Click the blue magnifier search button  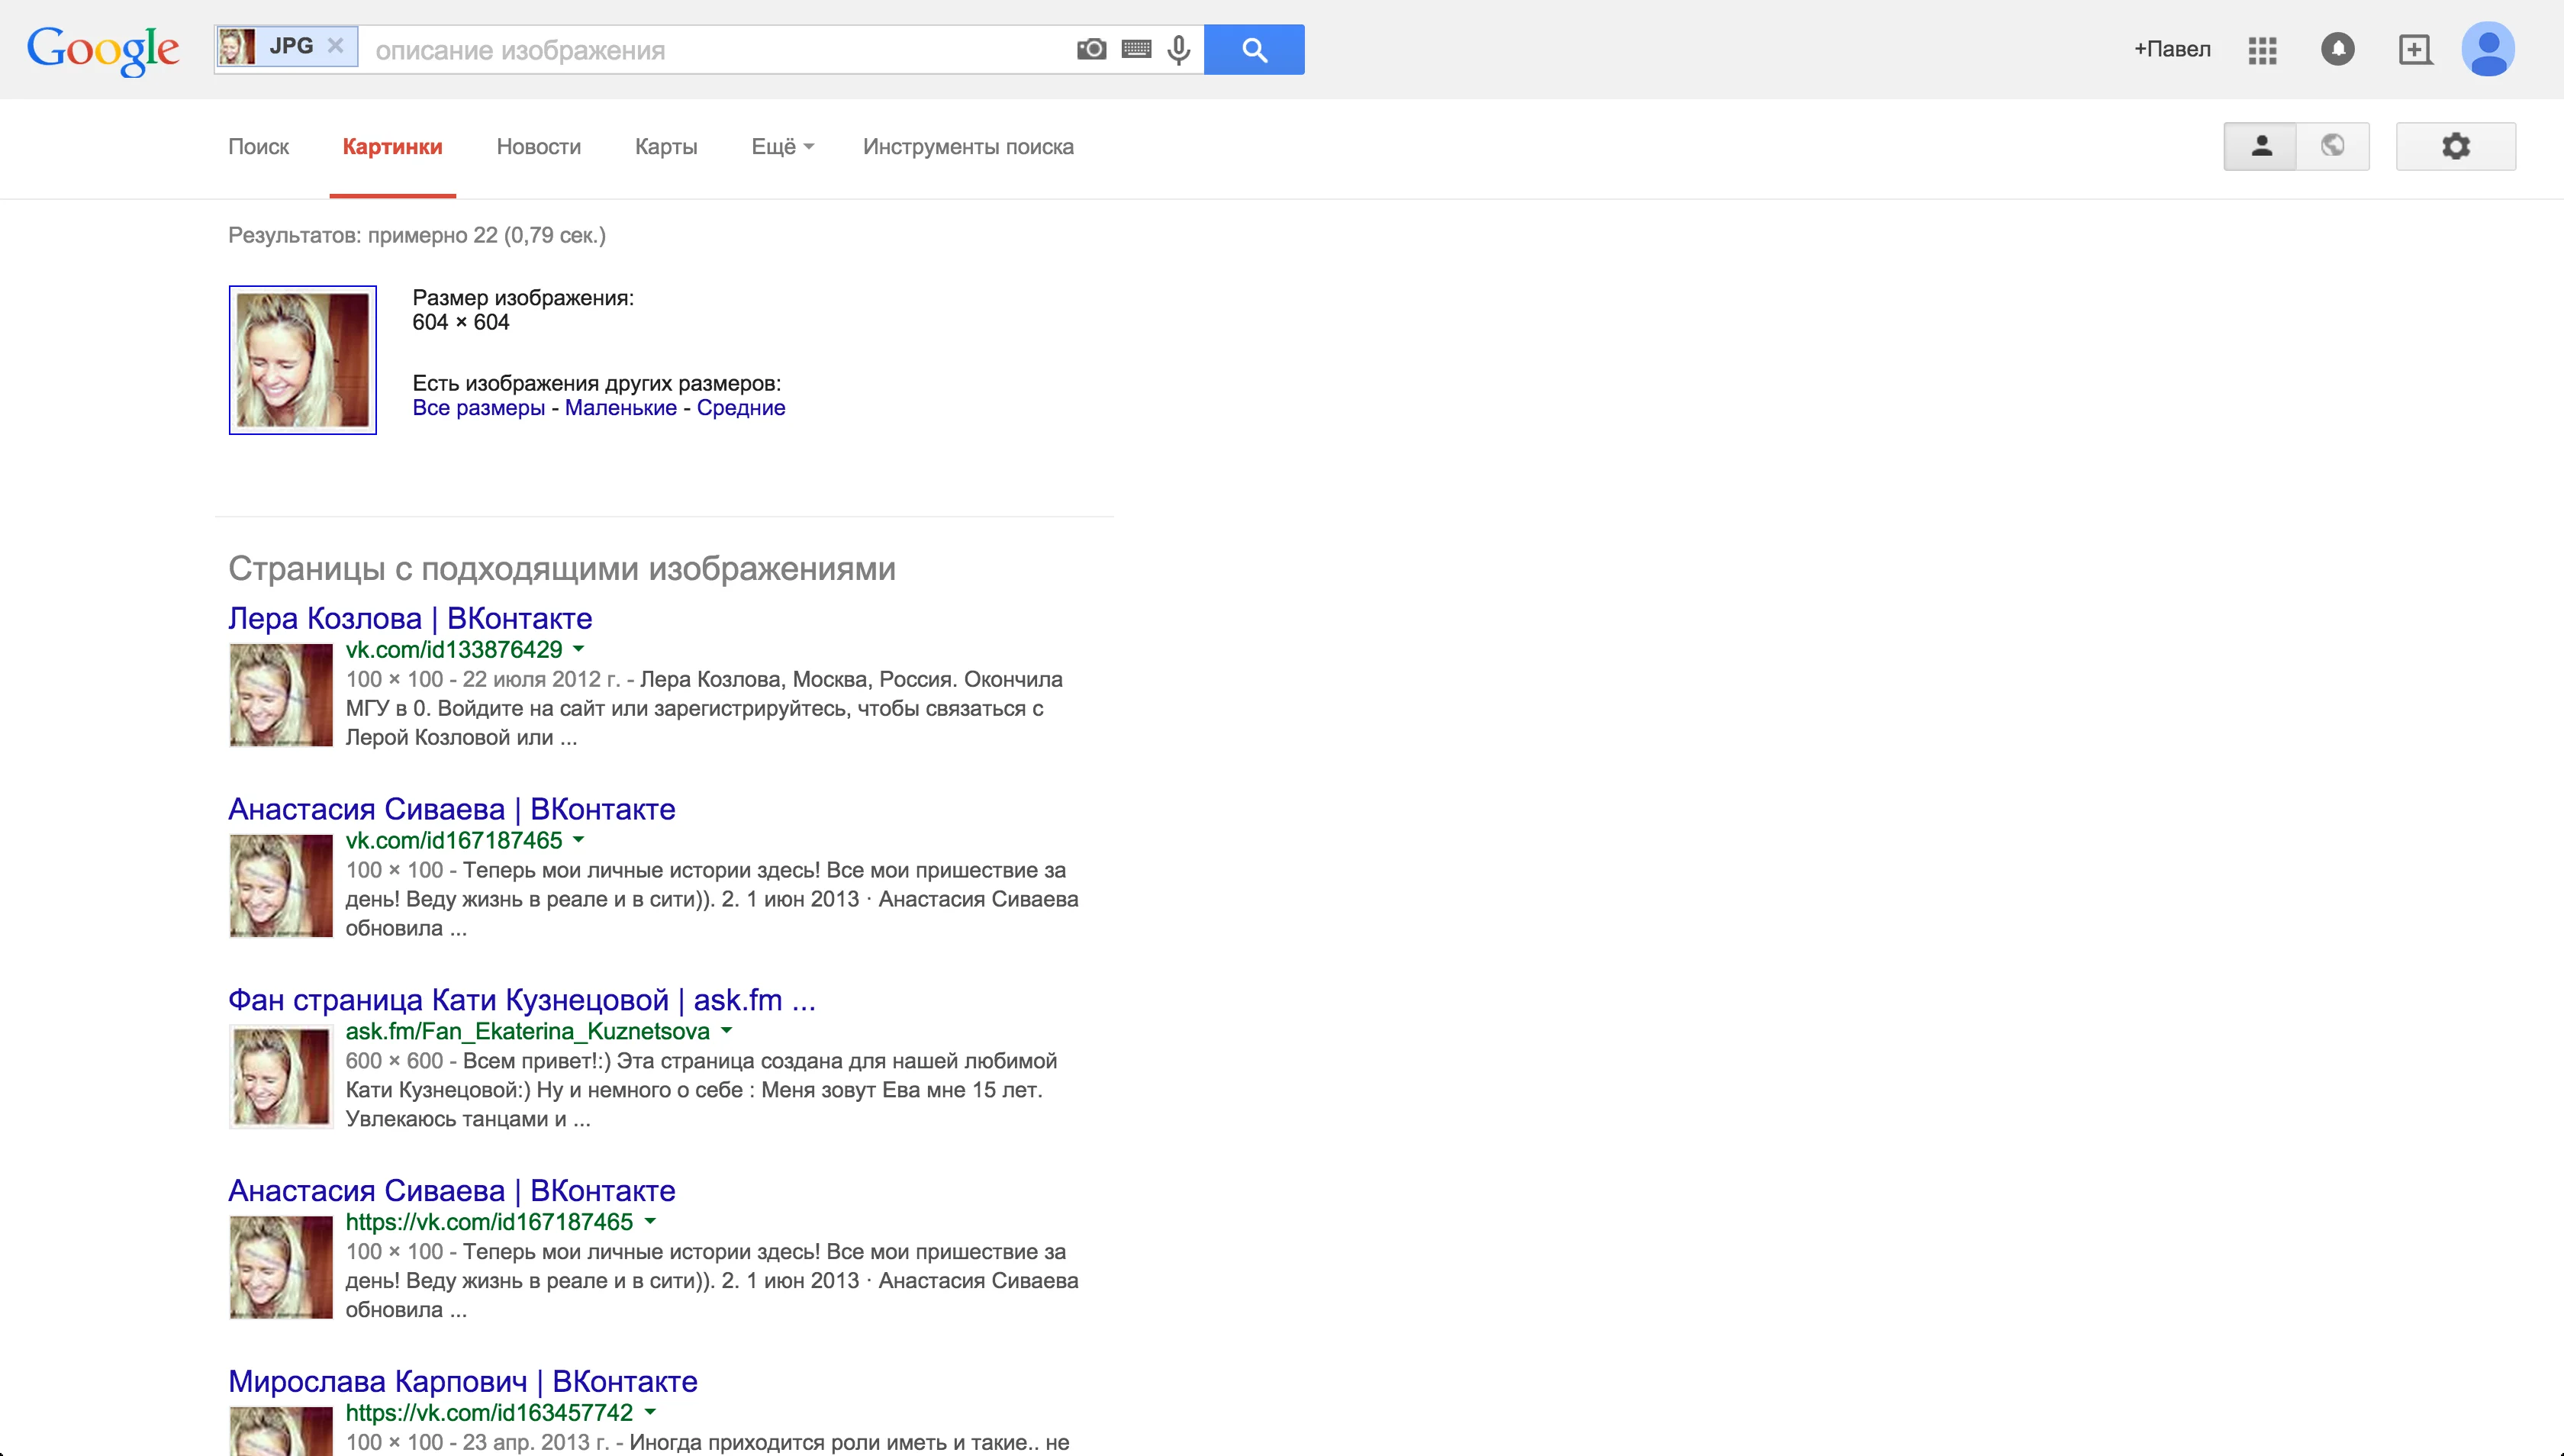[1254, 49]
